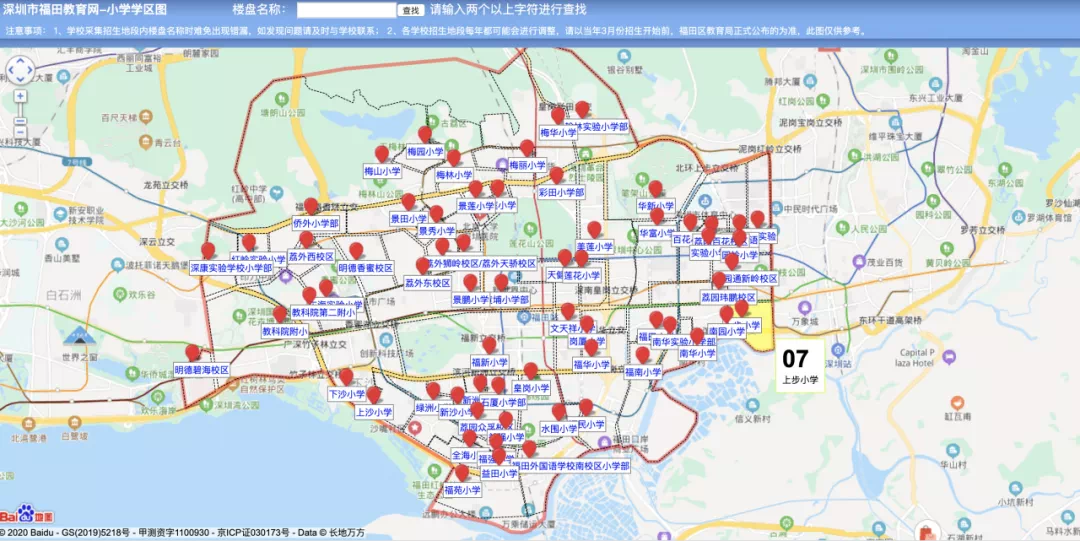
Task: Zoom in with the plus button
Action: (20, 95)
